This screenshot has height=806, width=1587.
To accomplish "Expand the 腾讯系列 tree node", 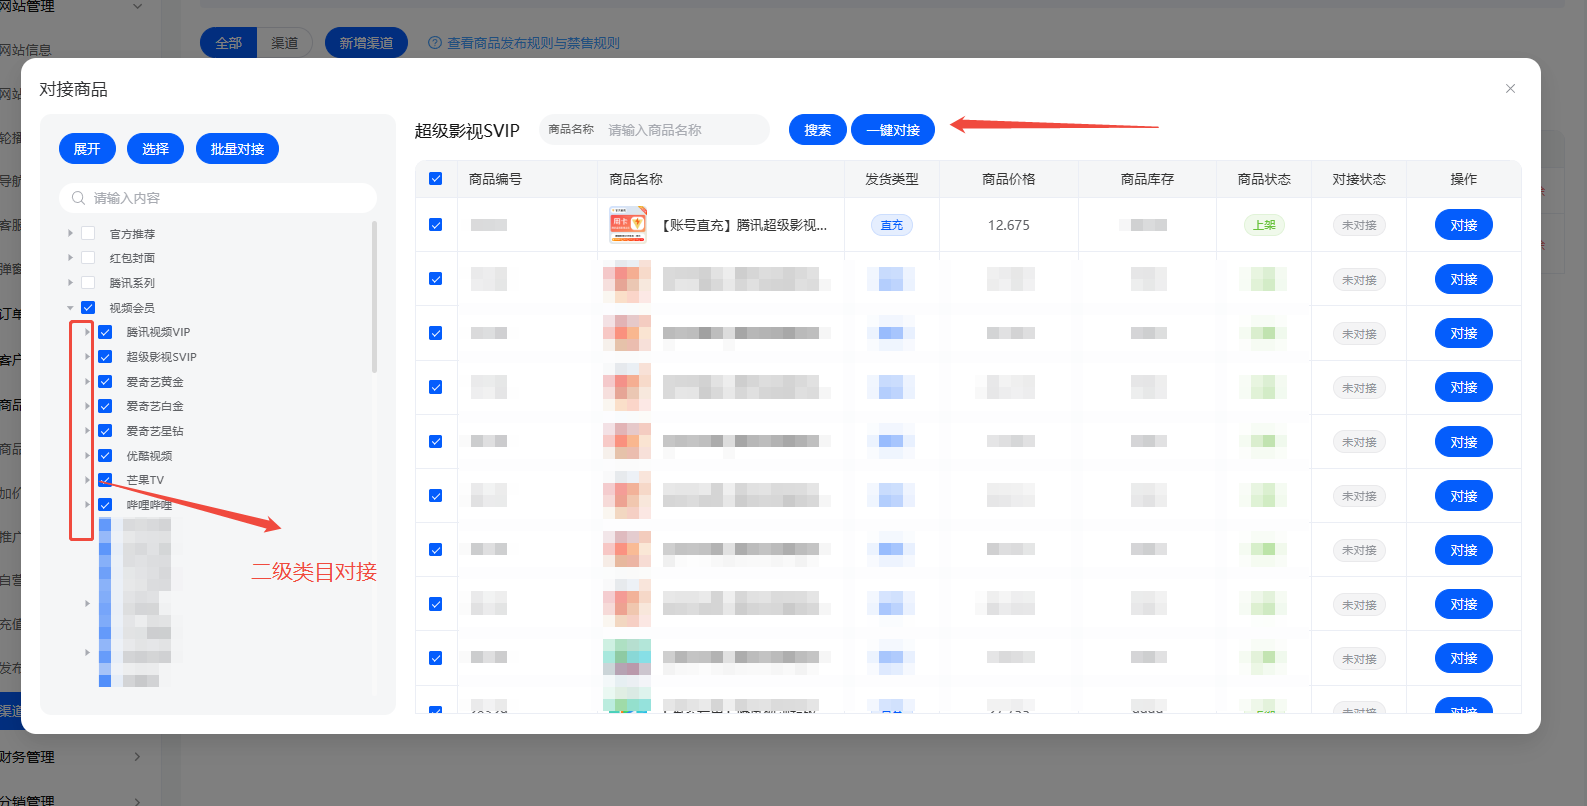I will click(x=70, y=283).
